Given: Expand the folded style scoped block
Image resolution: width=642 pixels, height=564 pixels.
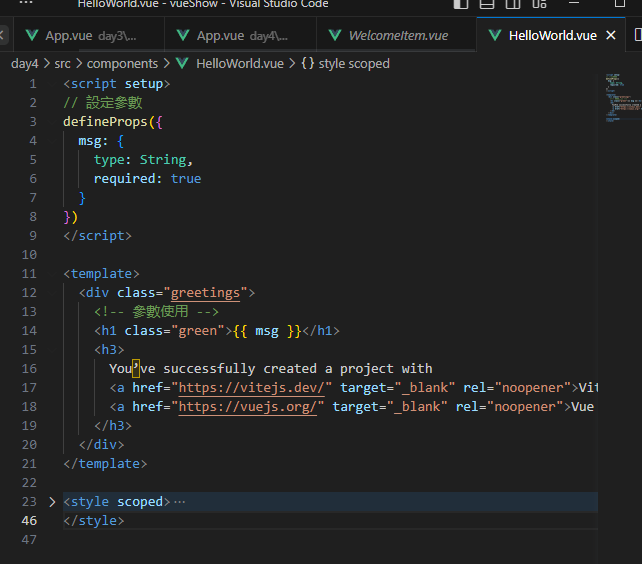Looking at the screenshot, I should 52,502.
